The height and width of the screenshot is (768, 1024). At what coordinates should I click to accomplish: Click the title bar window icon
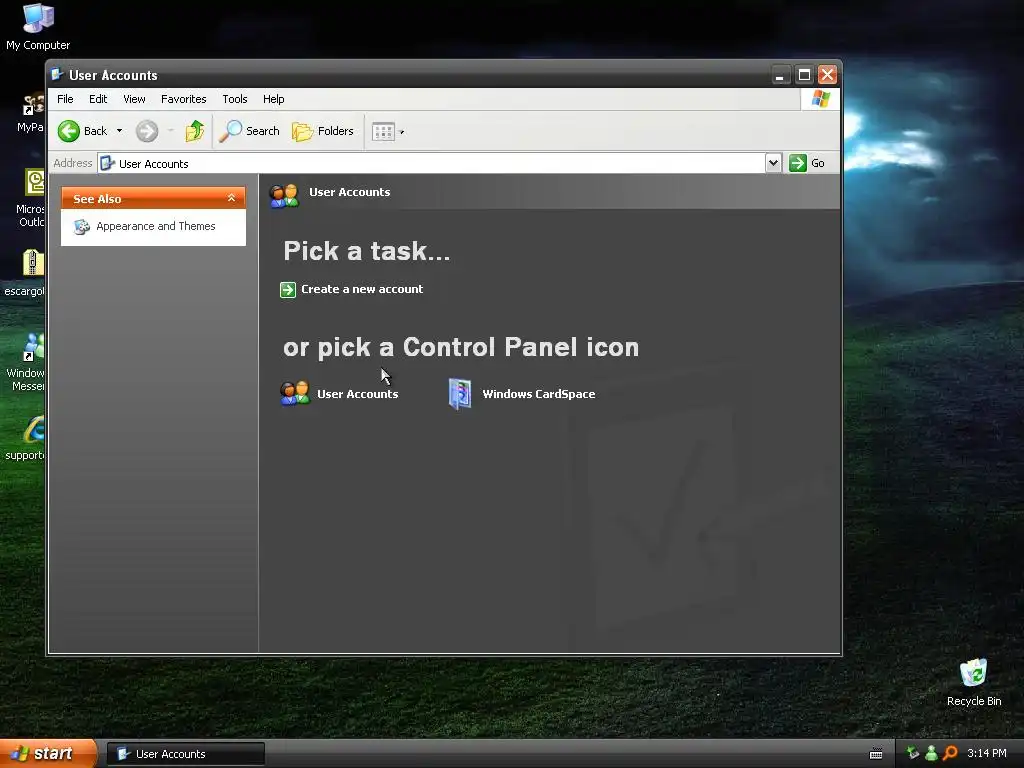57,74
